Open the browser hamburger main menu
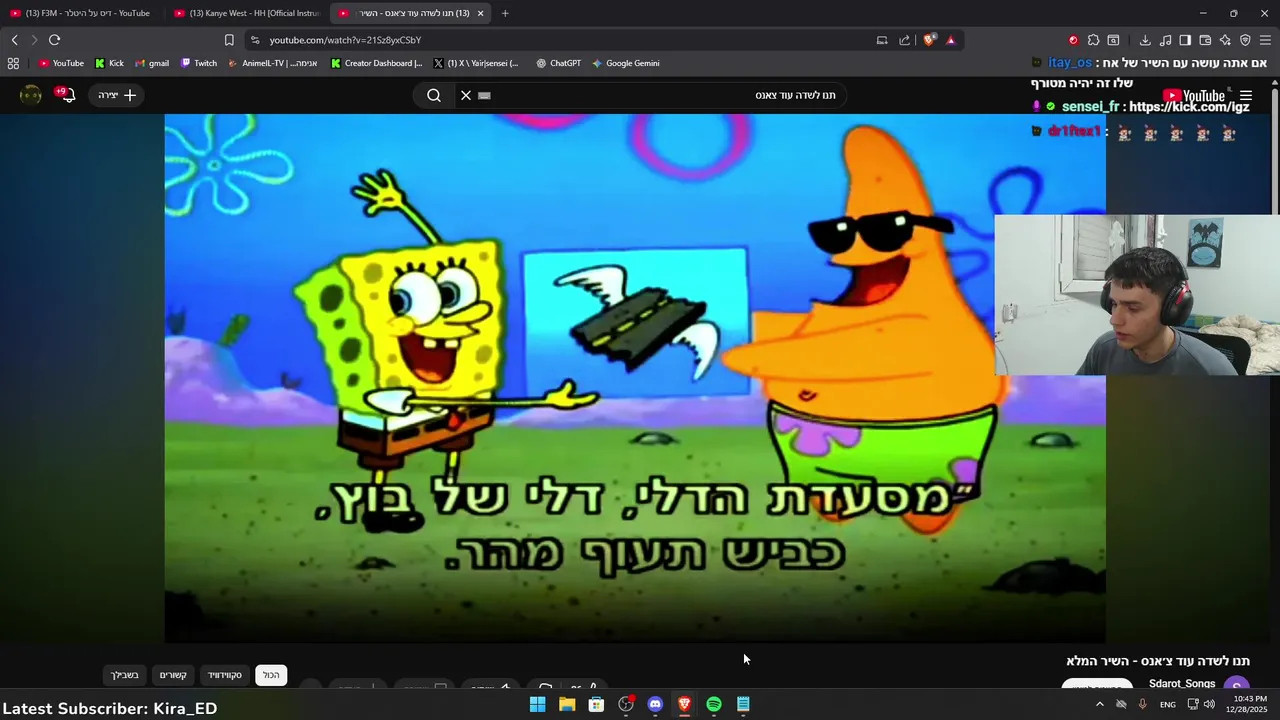The height and width of the screenshot is (720, 1280). coord(1265,40)
